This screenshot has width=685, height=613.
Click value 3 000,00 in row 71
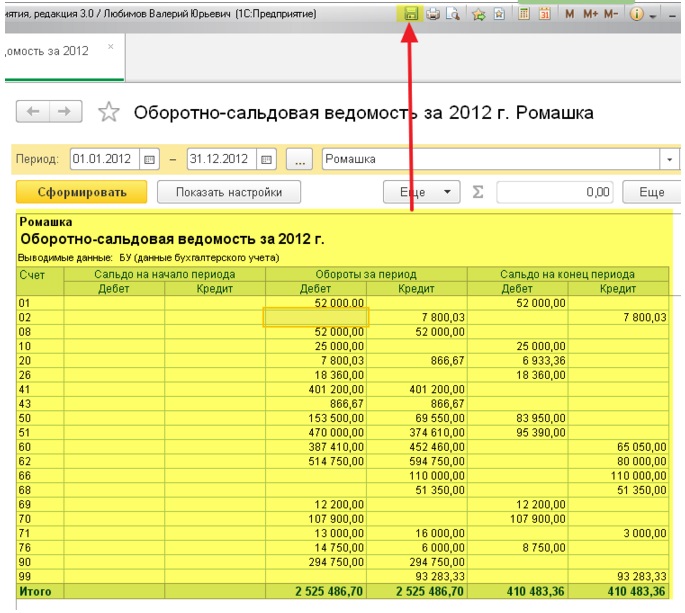coord(644,533)
